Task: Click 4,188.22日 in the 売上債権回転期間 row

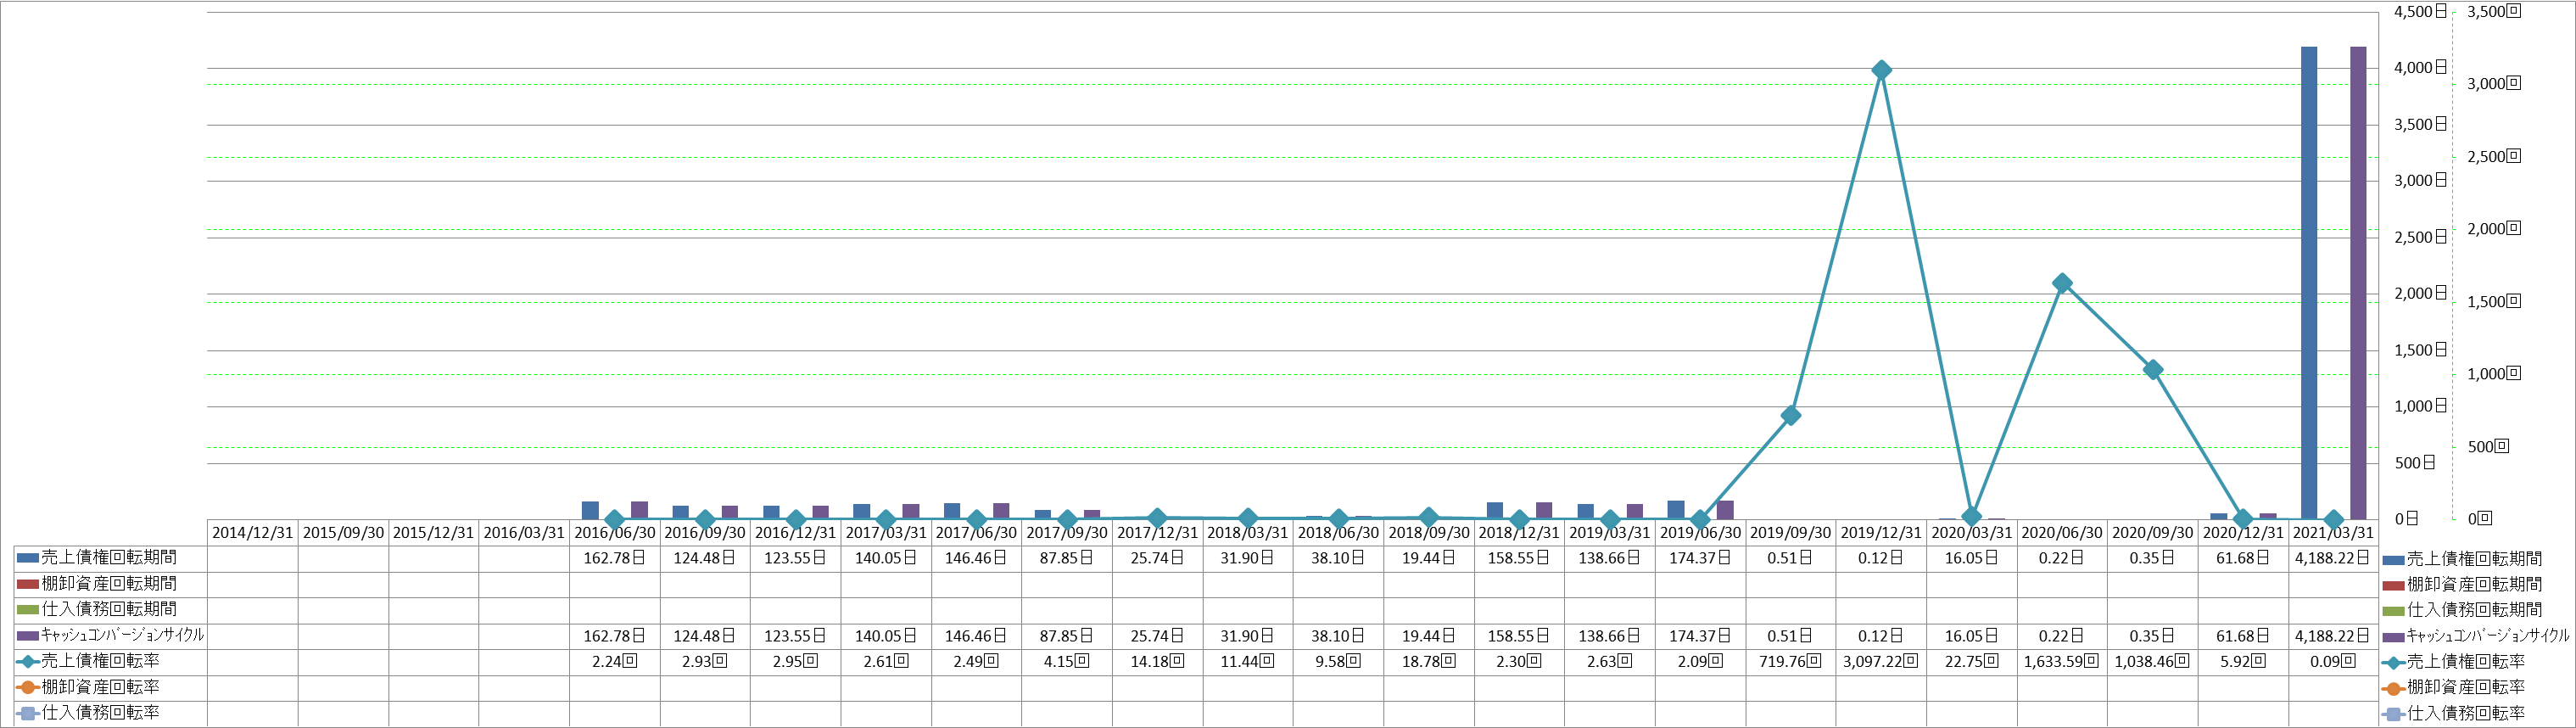Action: coord(2333,558)
